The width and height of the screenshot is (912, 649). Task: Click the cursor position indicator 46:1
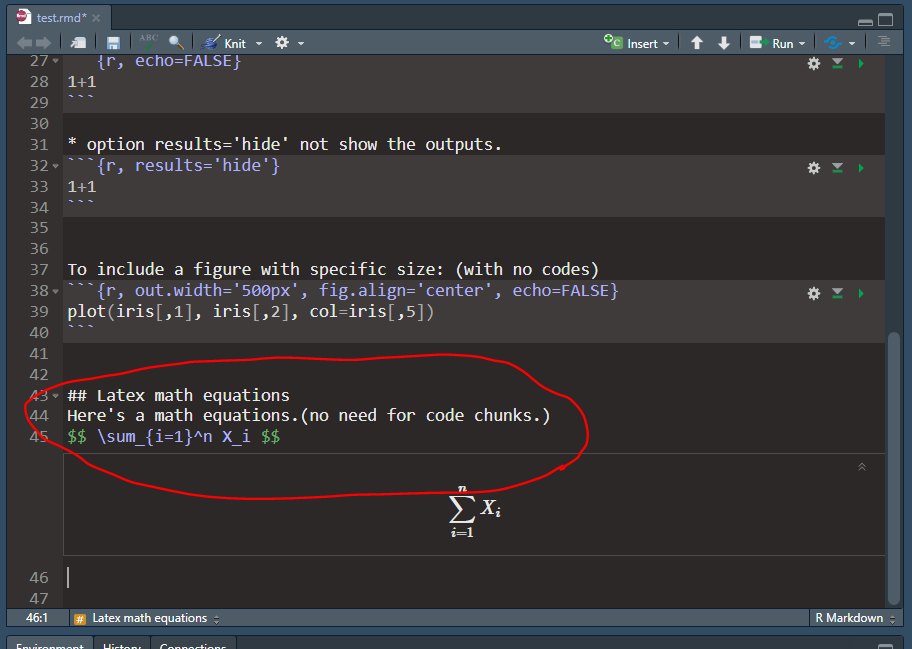[37, 618]
